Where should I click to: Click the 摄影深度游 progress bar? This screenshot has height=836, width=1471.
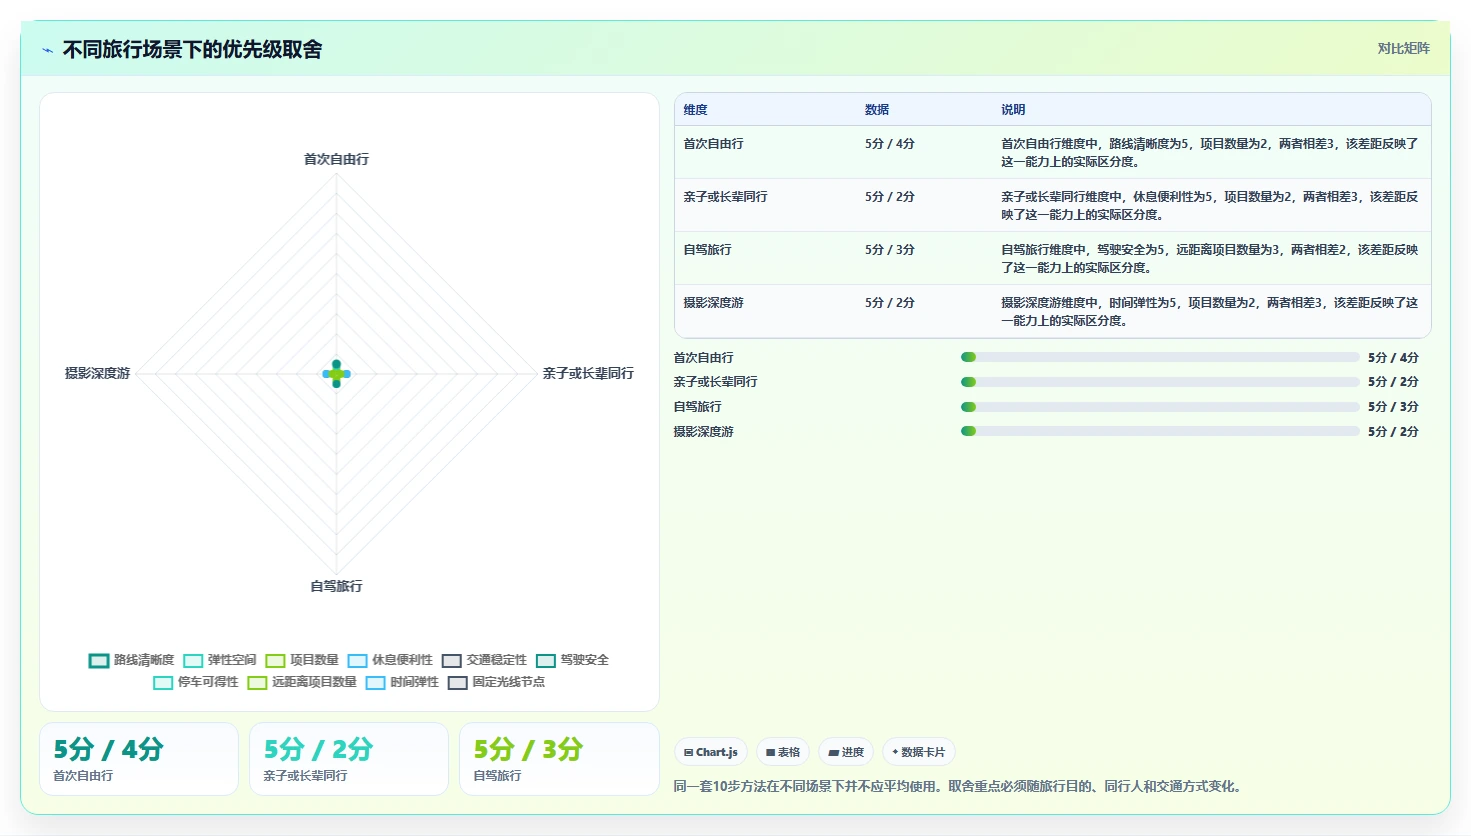pyautogui.click(x=1160, y=431)
